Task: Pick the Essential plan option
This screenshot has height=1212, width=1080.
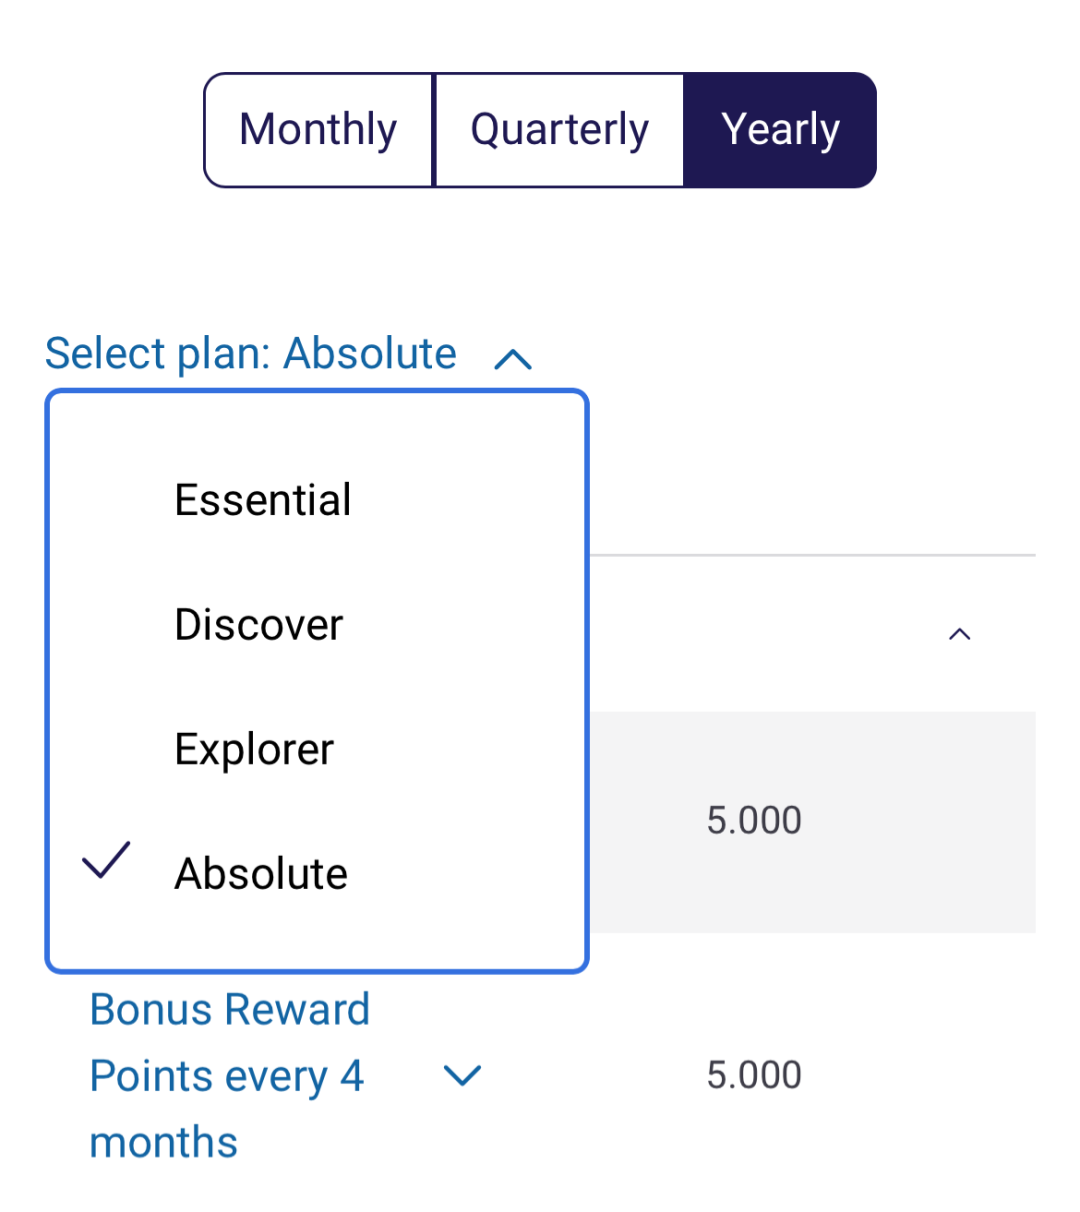Action: click(x=263, y=500)
